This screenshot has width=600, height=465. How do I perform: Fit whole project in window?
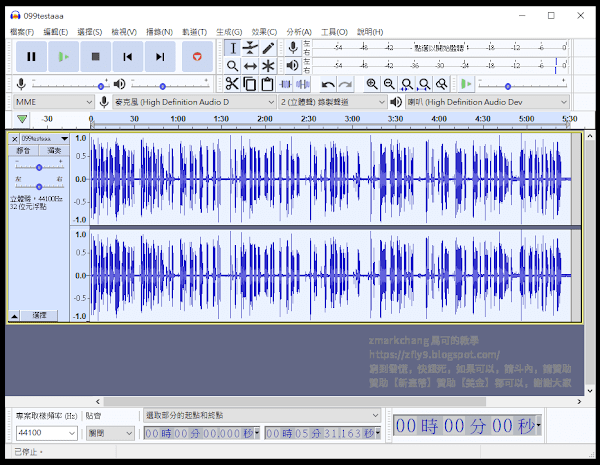[x=424, y=83]
